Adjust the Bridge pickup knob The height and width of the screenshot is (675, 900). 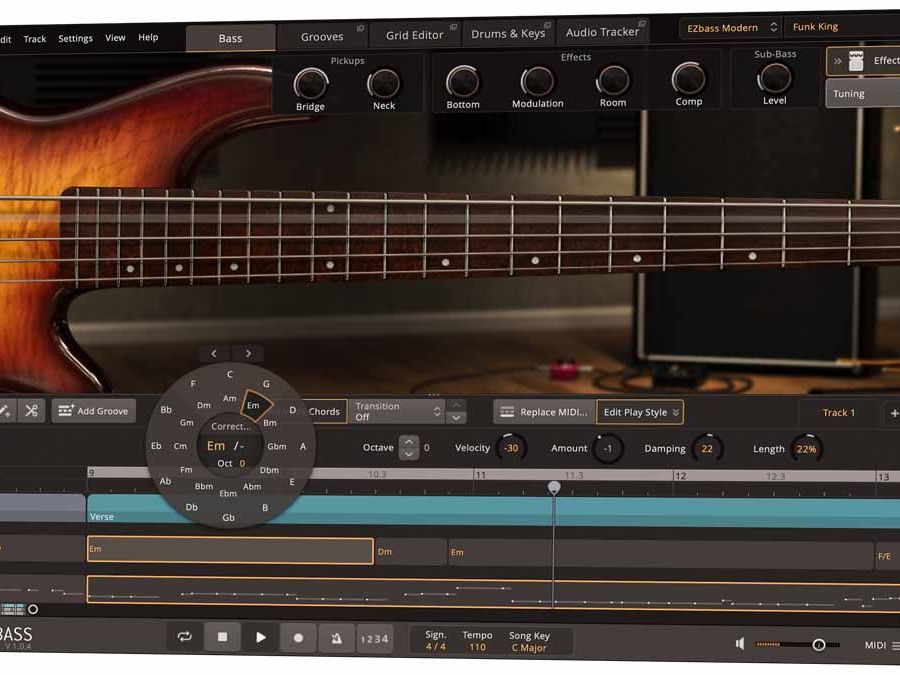(311, 84)
